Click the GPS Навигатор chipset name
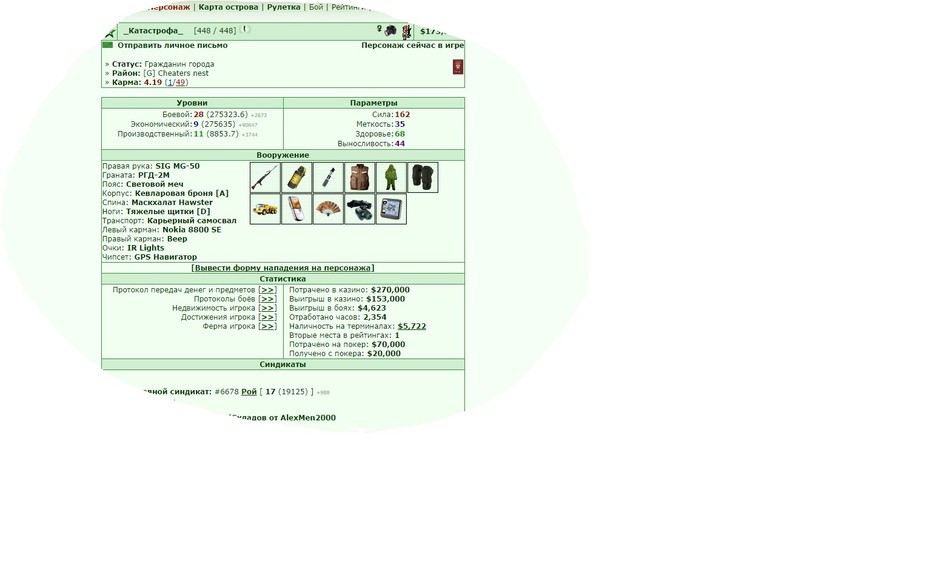The height and width of the screenshot is (569, 930). (x=165, y=257)
